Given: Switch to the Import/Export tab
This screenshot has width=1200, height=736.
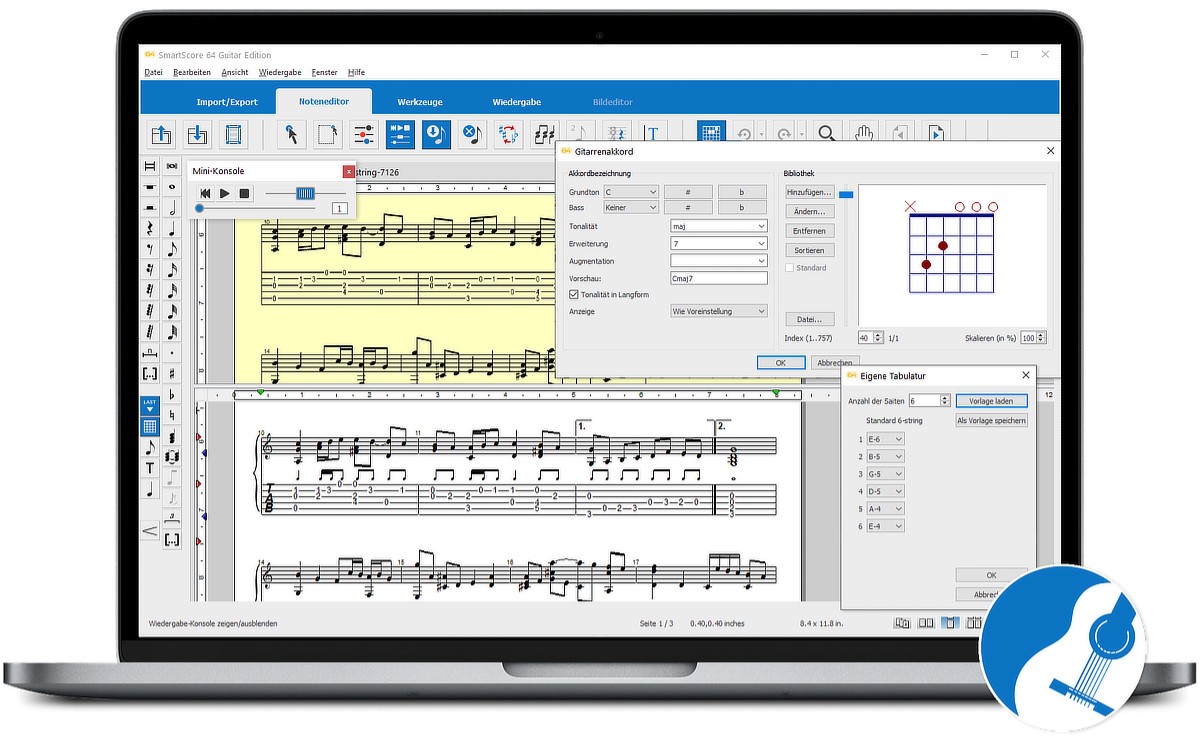Looking at the screenshot, I should click(227, 102).
